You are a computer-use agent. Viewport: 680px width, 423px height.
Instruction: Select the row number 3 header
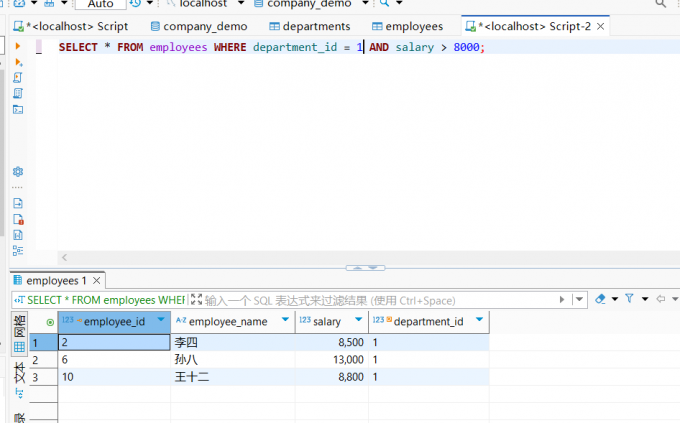(43, 377)
